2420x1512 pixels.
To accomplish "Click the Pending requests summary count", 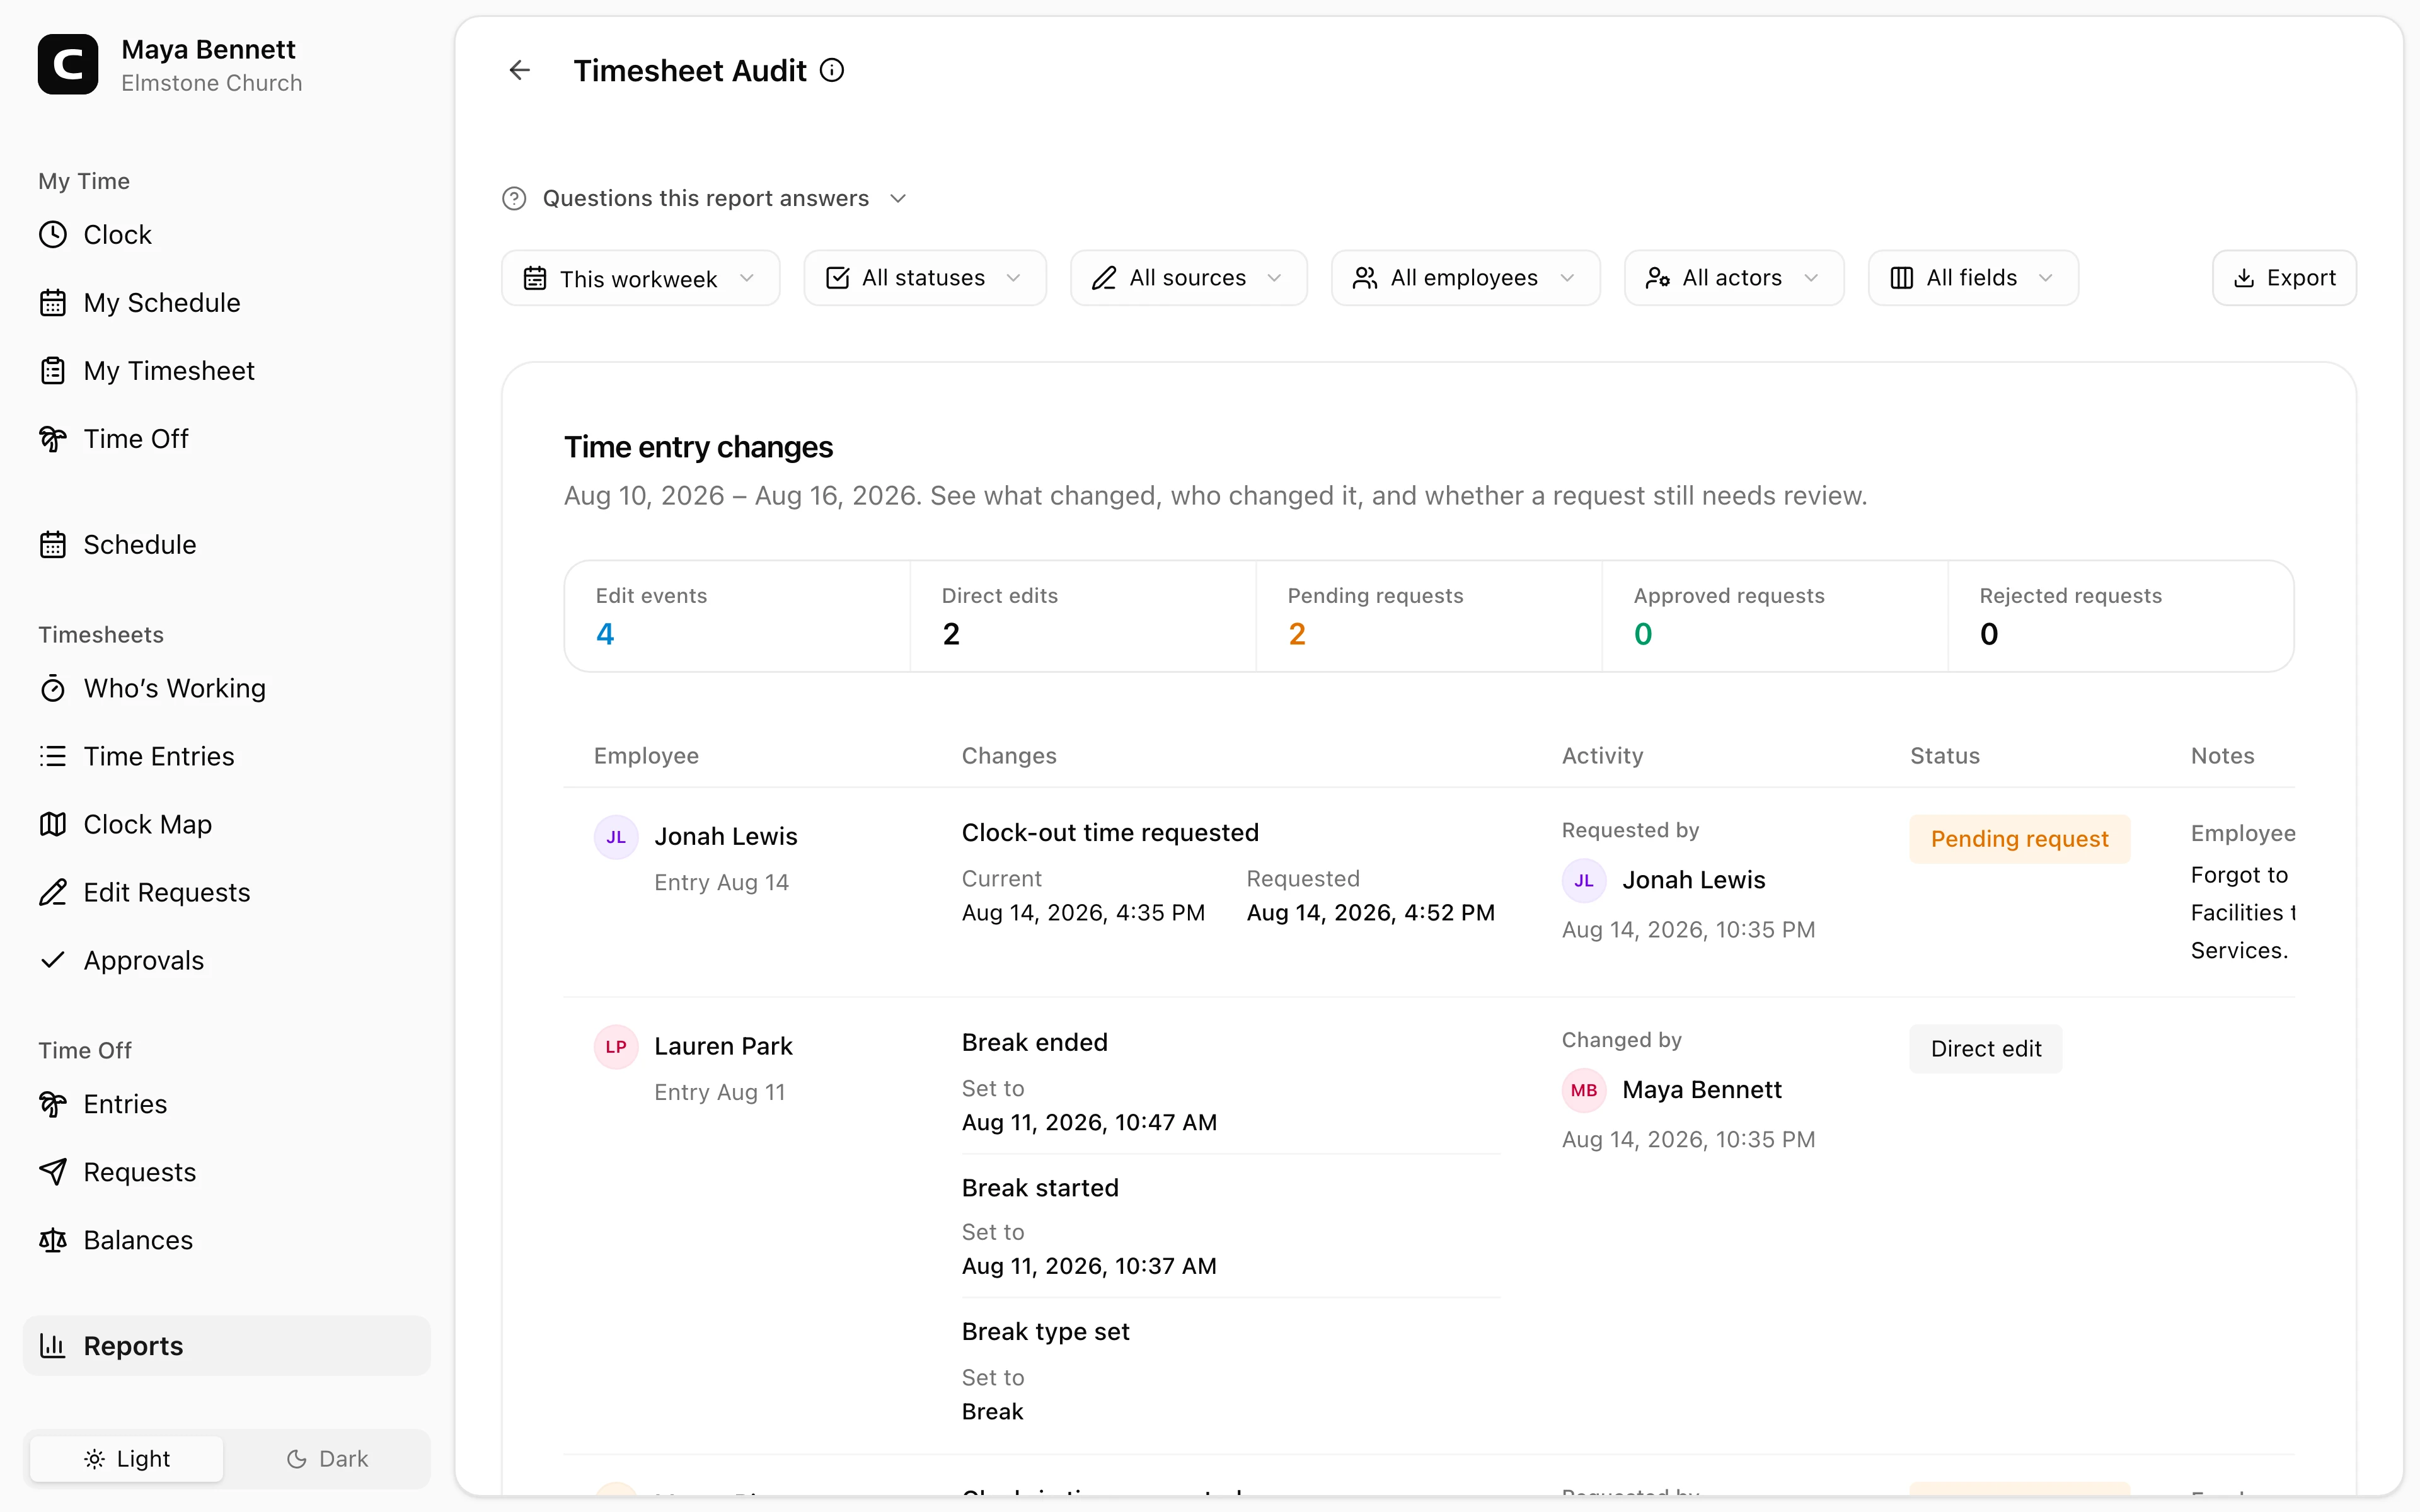I will click(x=1297, y=634).
